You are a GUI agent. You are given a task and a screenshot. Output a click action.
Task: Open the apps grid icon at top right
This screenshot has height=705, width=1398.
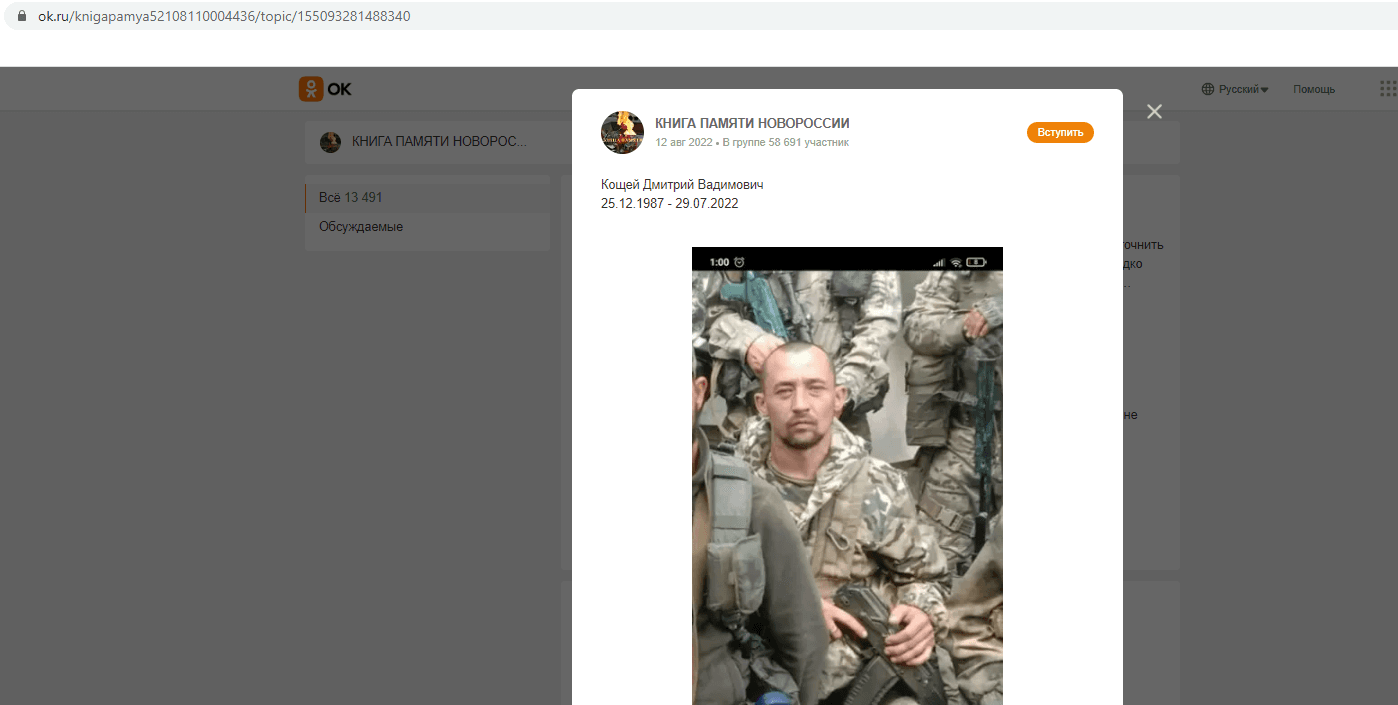(x=1388, y=89)
